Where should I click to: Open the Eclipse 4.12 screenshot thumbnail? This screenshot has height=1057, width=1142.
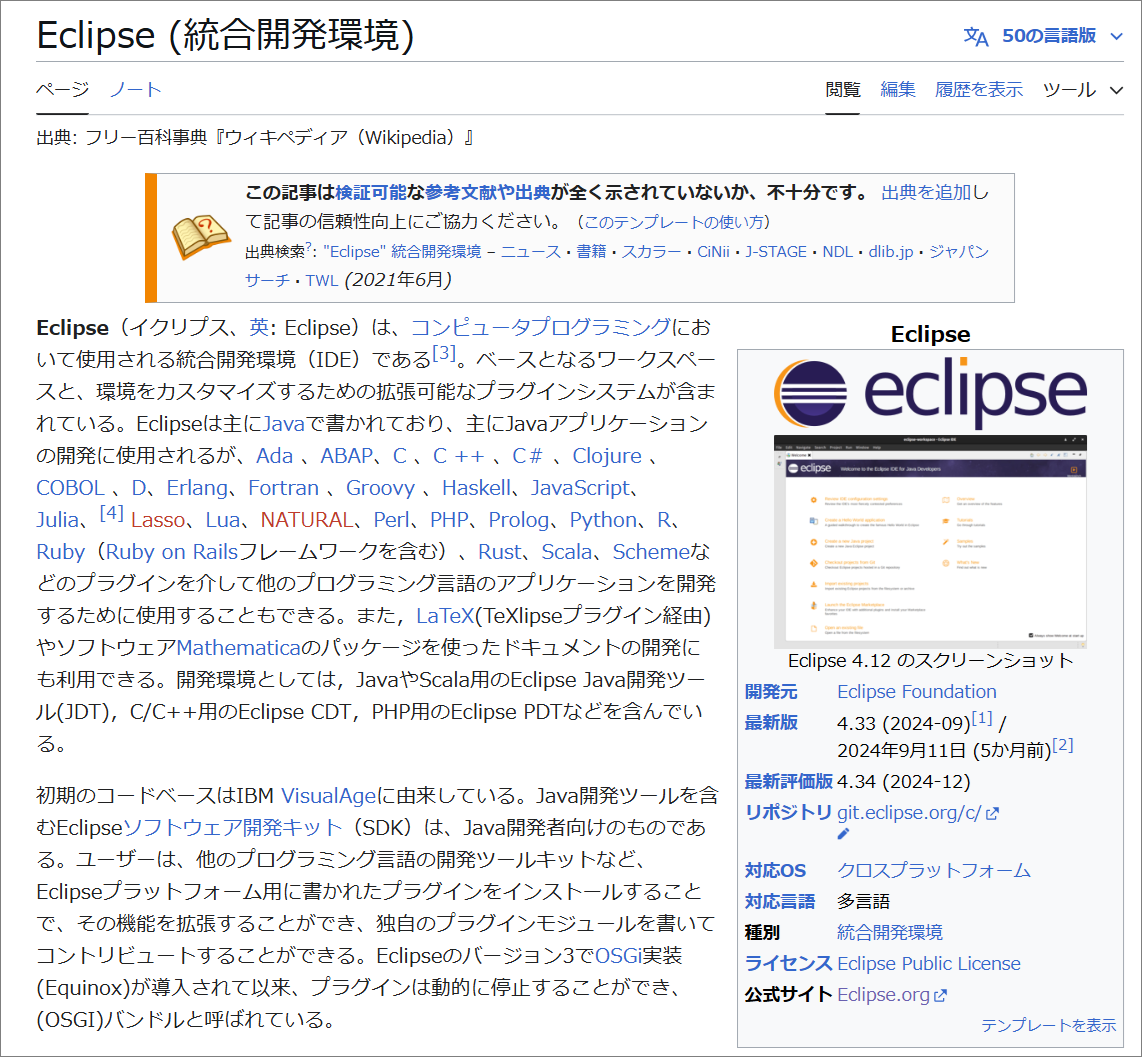pyautogui.click(x=930, y=538)
